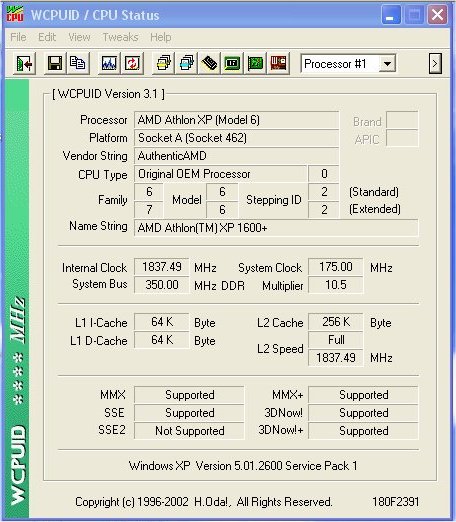The height and width of the screenshot is (522, 456).
Task: Click the Internal Clock value field
Action: tap(162, 267)
